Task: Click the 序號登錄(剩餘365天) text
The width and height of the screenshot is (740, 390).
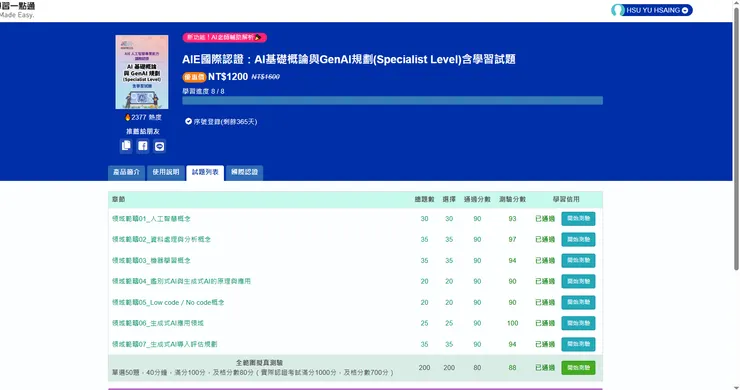Action: click(x=225, y=121)
